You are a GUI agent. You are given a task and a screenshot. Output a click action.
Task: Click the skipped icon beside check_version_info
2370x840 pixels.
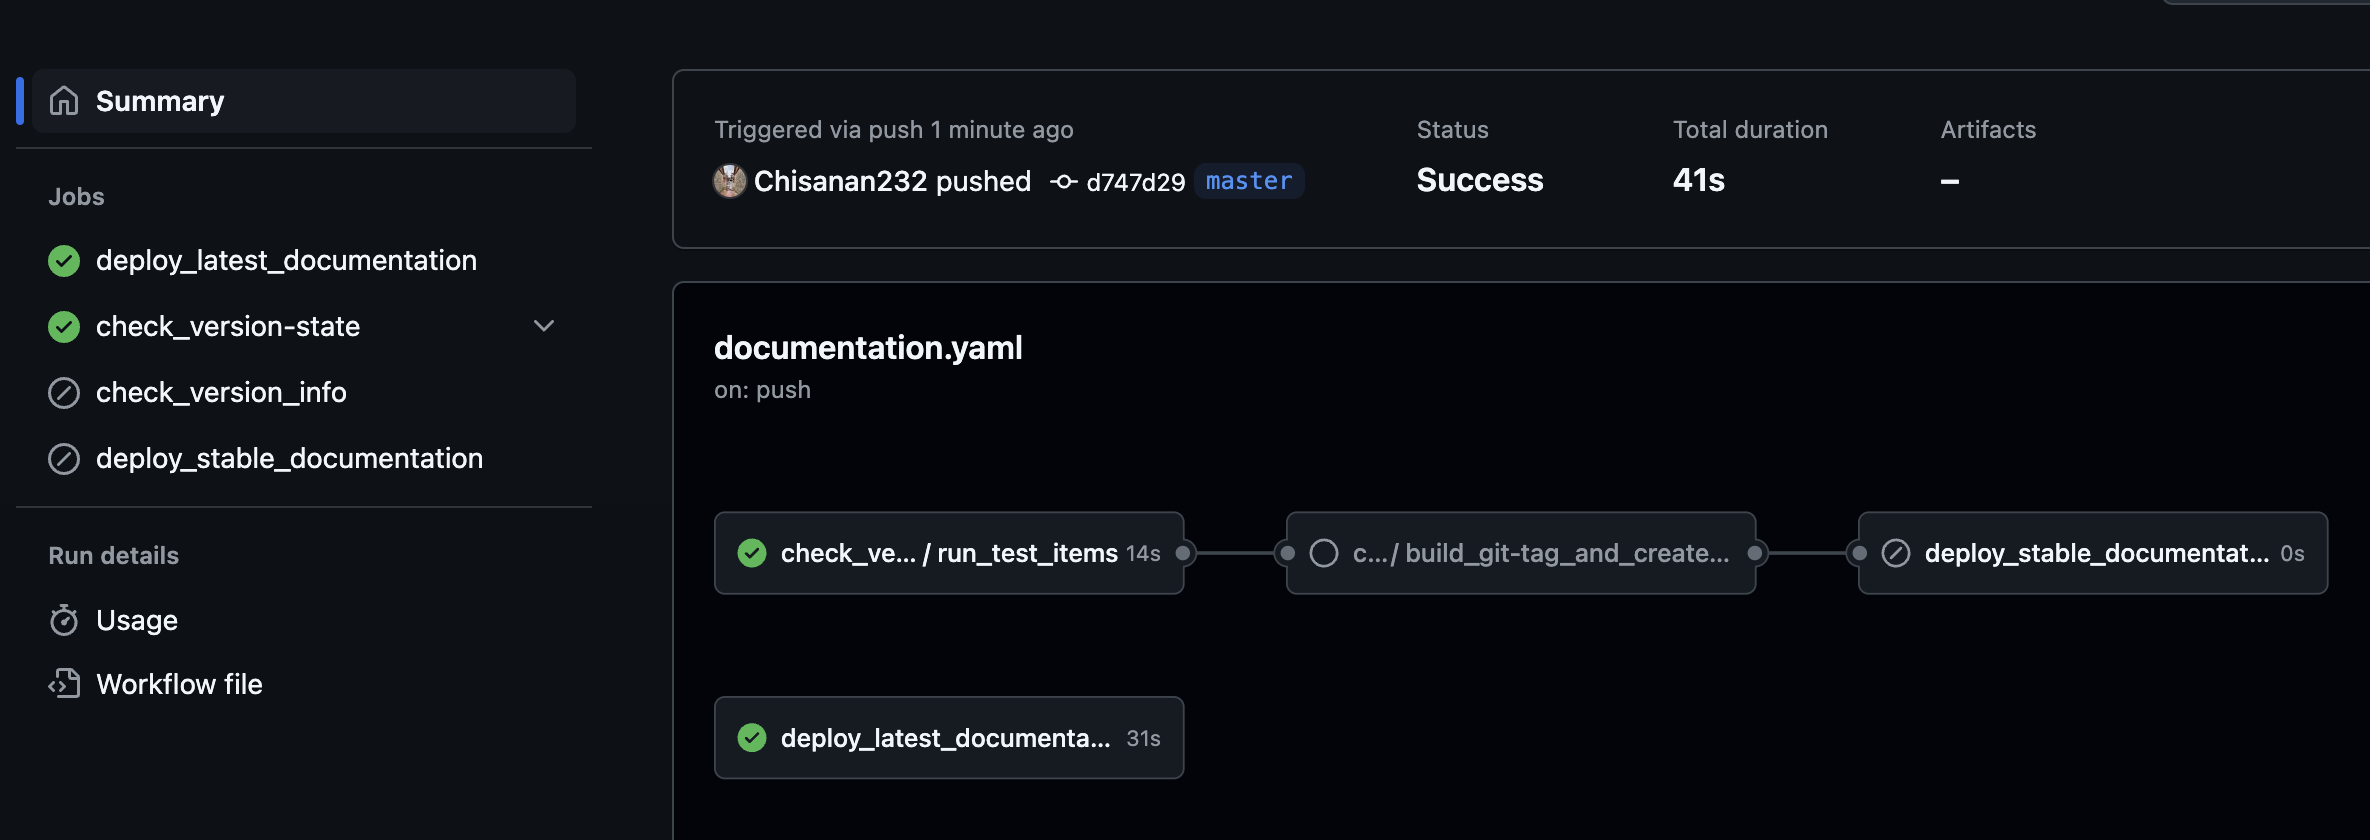coord(64,393)
